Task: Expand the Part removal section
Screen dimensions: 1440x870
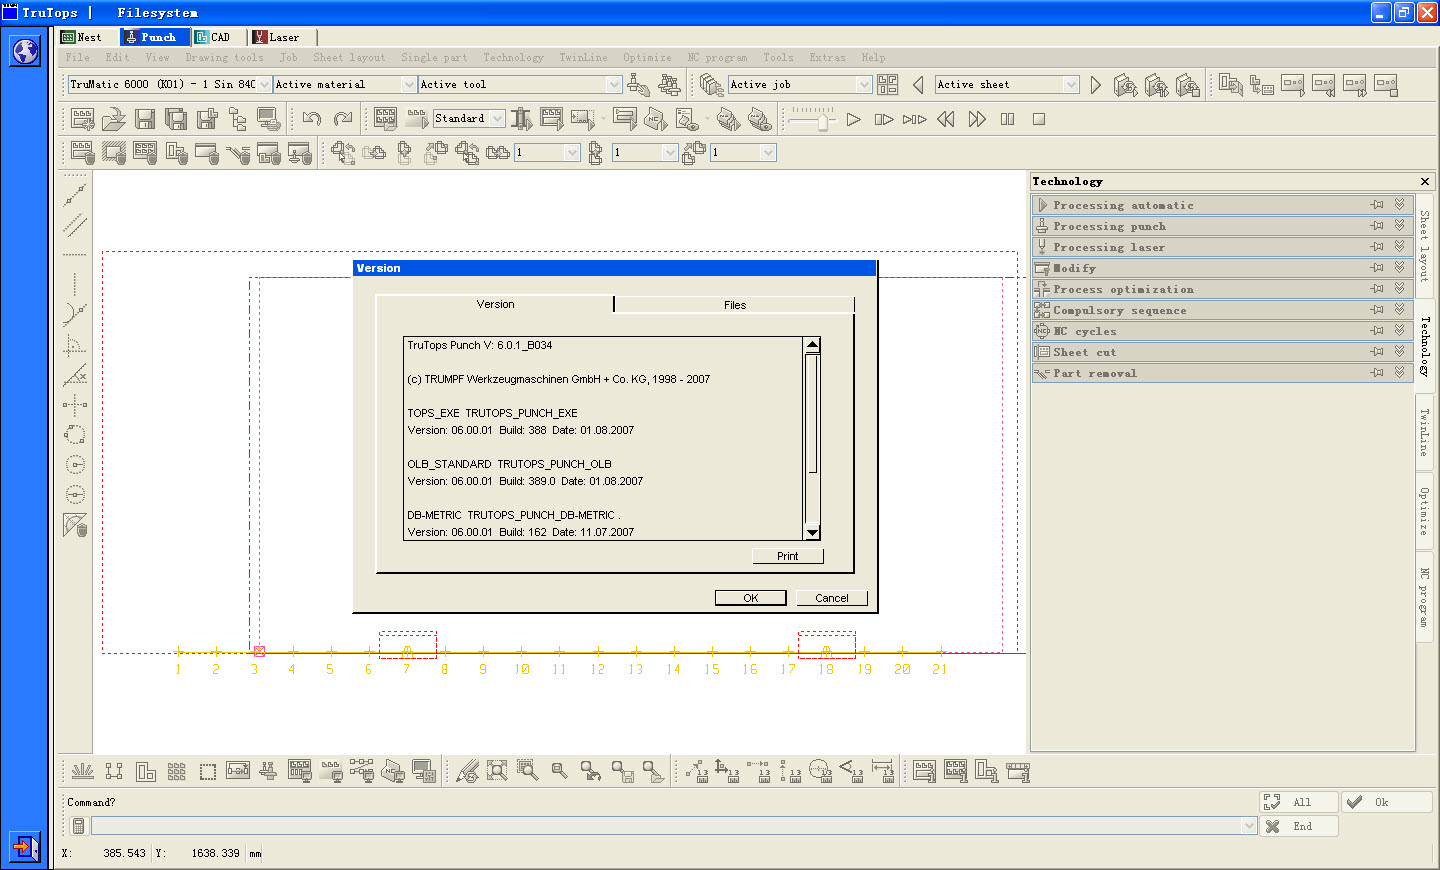Action: (1399, 372)
